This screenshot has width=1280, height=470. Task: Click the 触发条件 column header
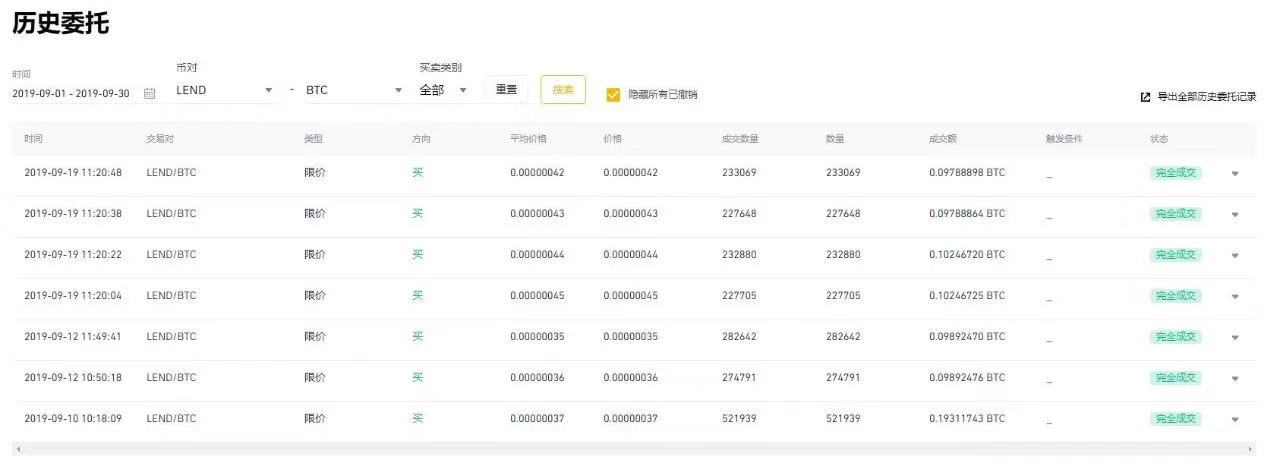(x=1064, y=138)
